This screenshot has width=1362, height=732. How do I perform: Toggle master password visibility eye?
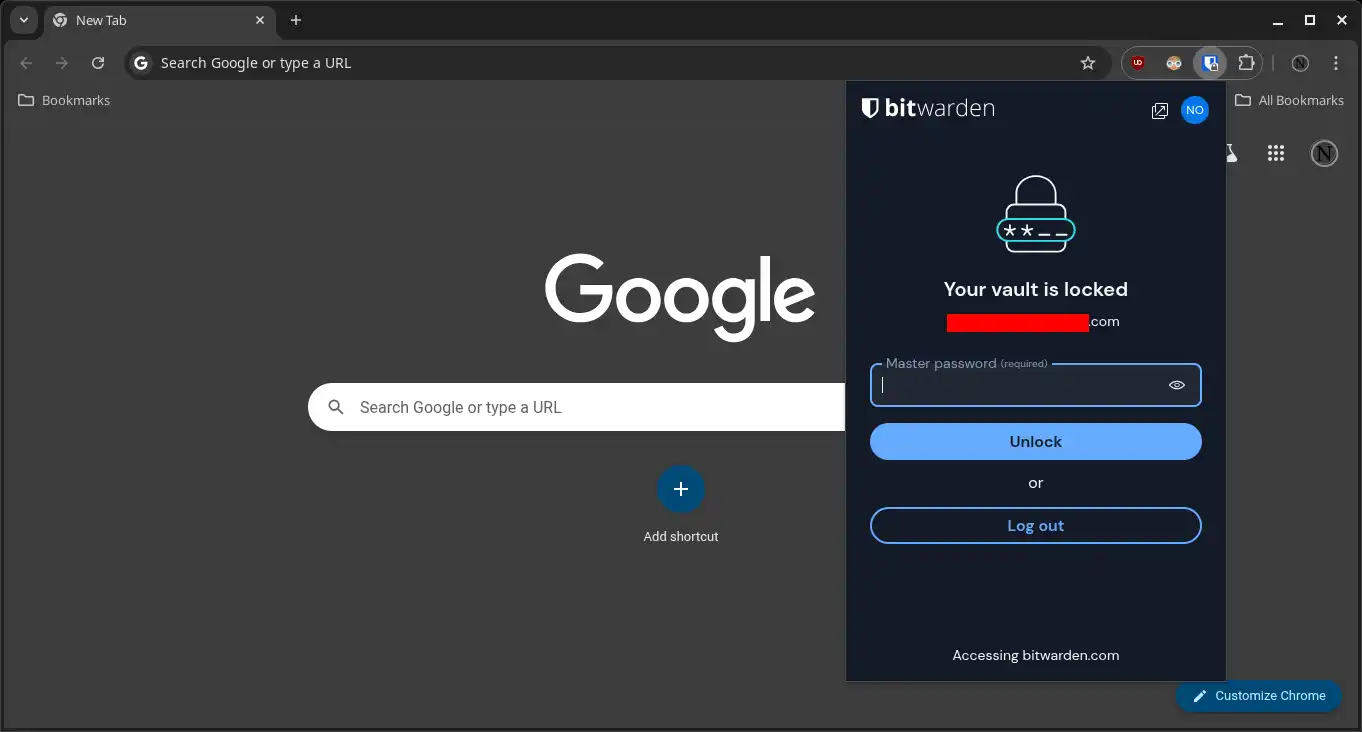[1177, 385]
